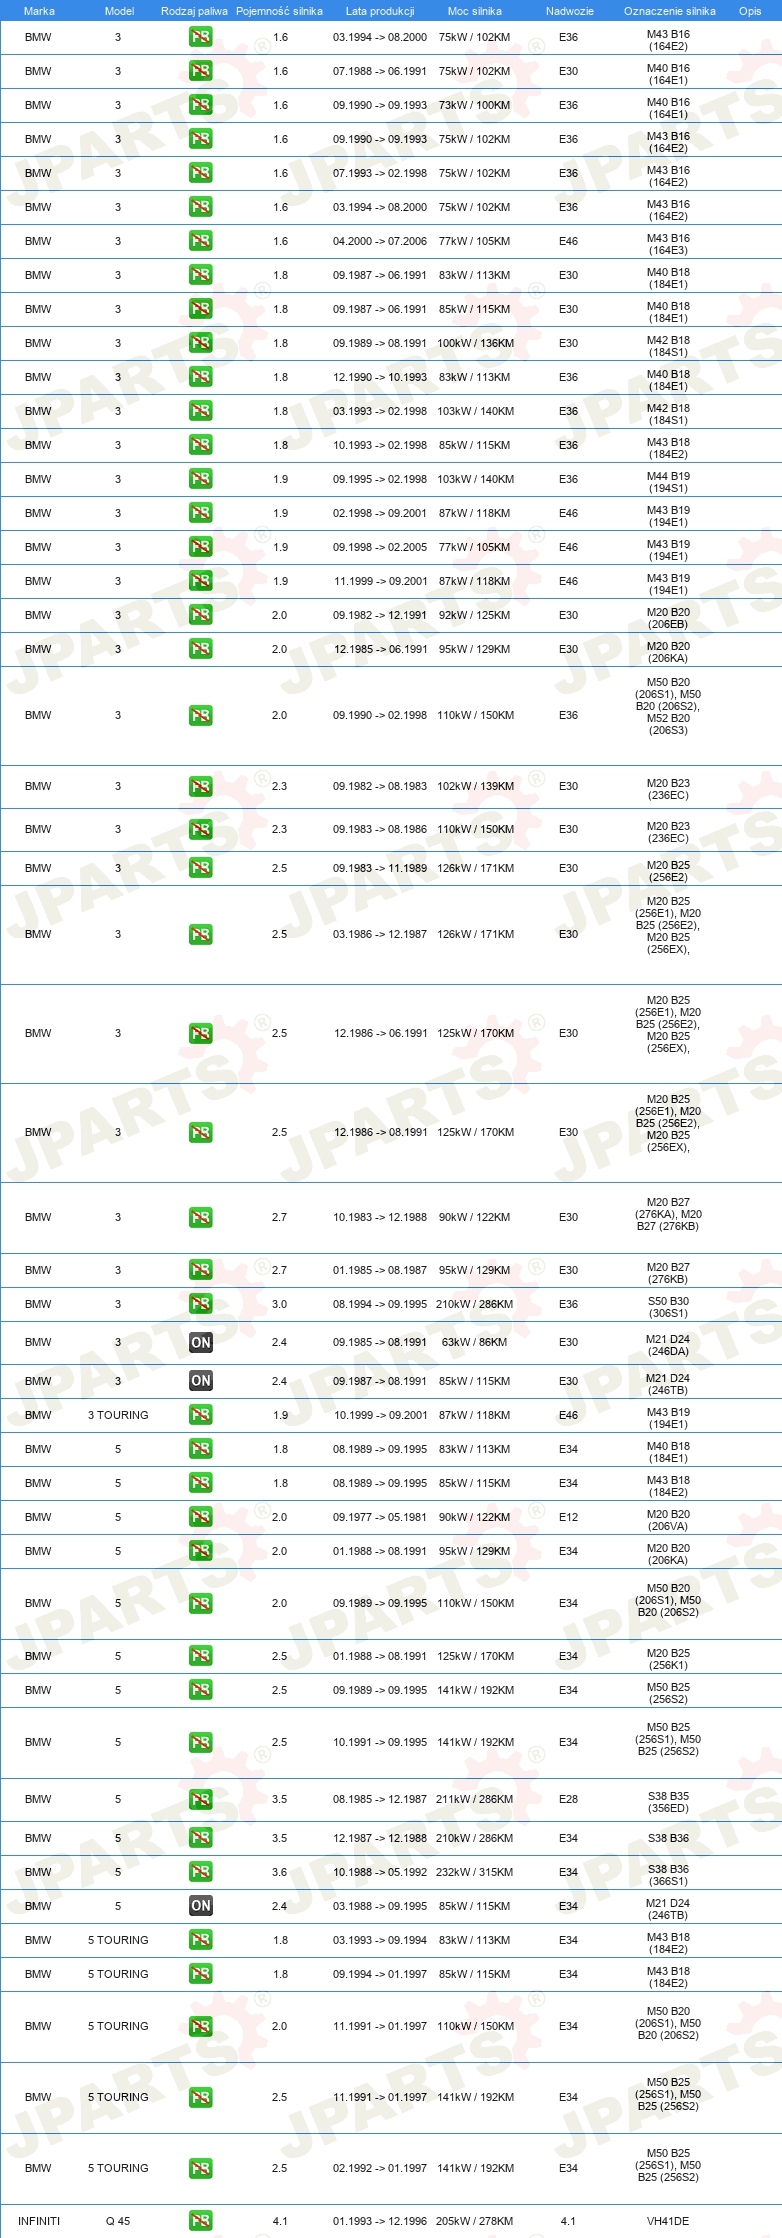Click petrol icon in 3 TOURING row
The image size is (782, 2238).
coord(200,1415)
